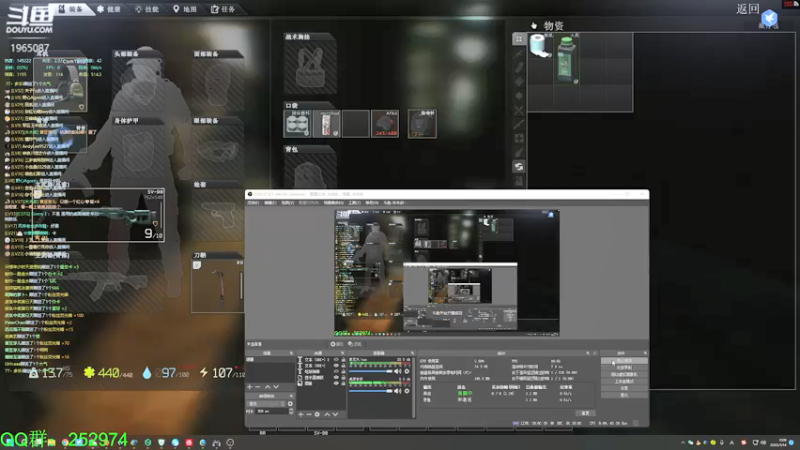This screenshot has width=800, height=450.
Task: Select the weapons filter icon in stash sidebar
Action: point(519,53)
